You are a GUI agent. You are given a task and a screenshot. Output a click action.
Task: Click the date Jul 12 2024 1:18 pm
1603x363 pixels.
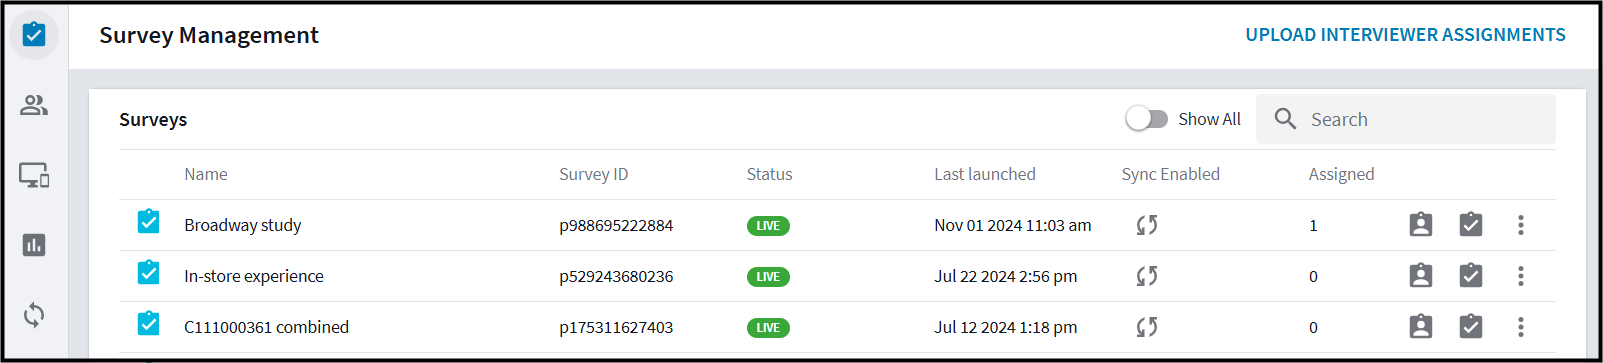click(1006, 327)
